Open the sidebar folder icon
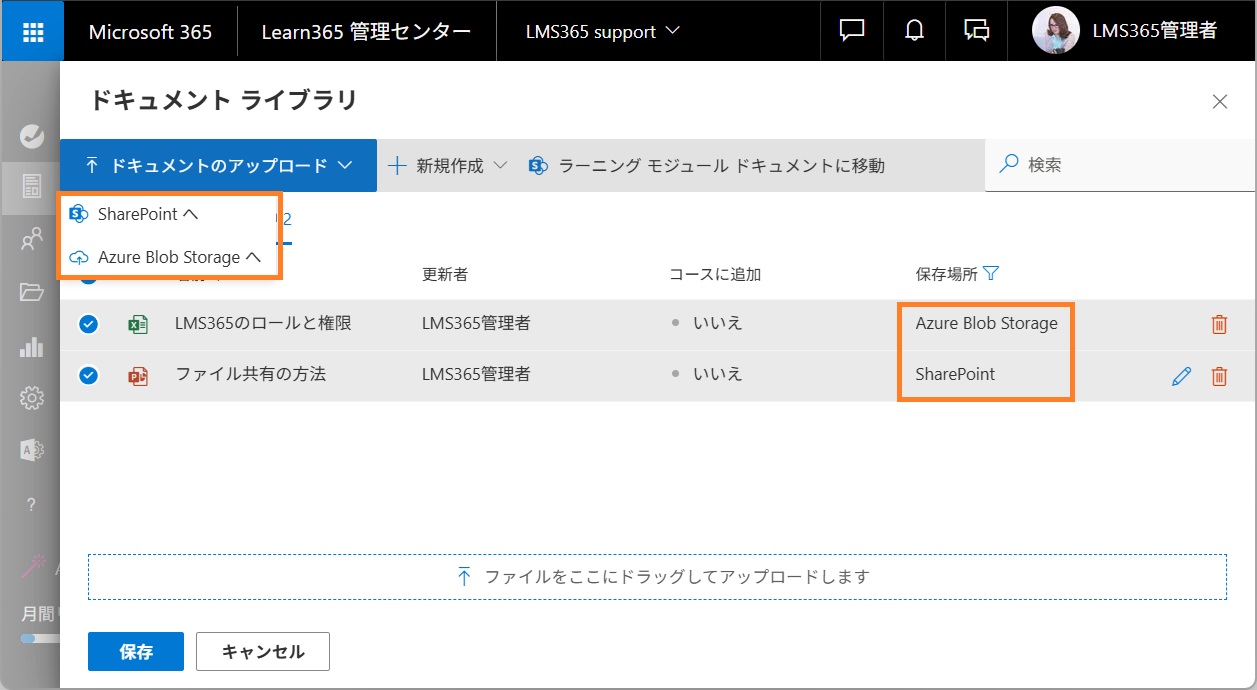 click(x=32, y=293)
